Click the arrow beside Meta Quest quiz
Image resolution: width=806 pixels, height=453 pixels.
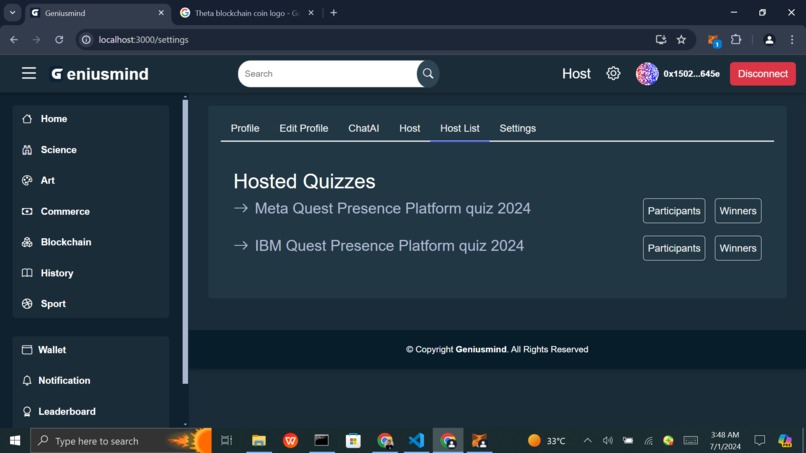tap(241, 208)
